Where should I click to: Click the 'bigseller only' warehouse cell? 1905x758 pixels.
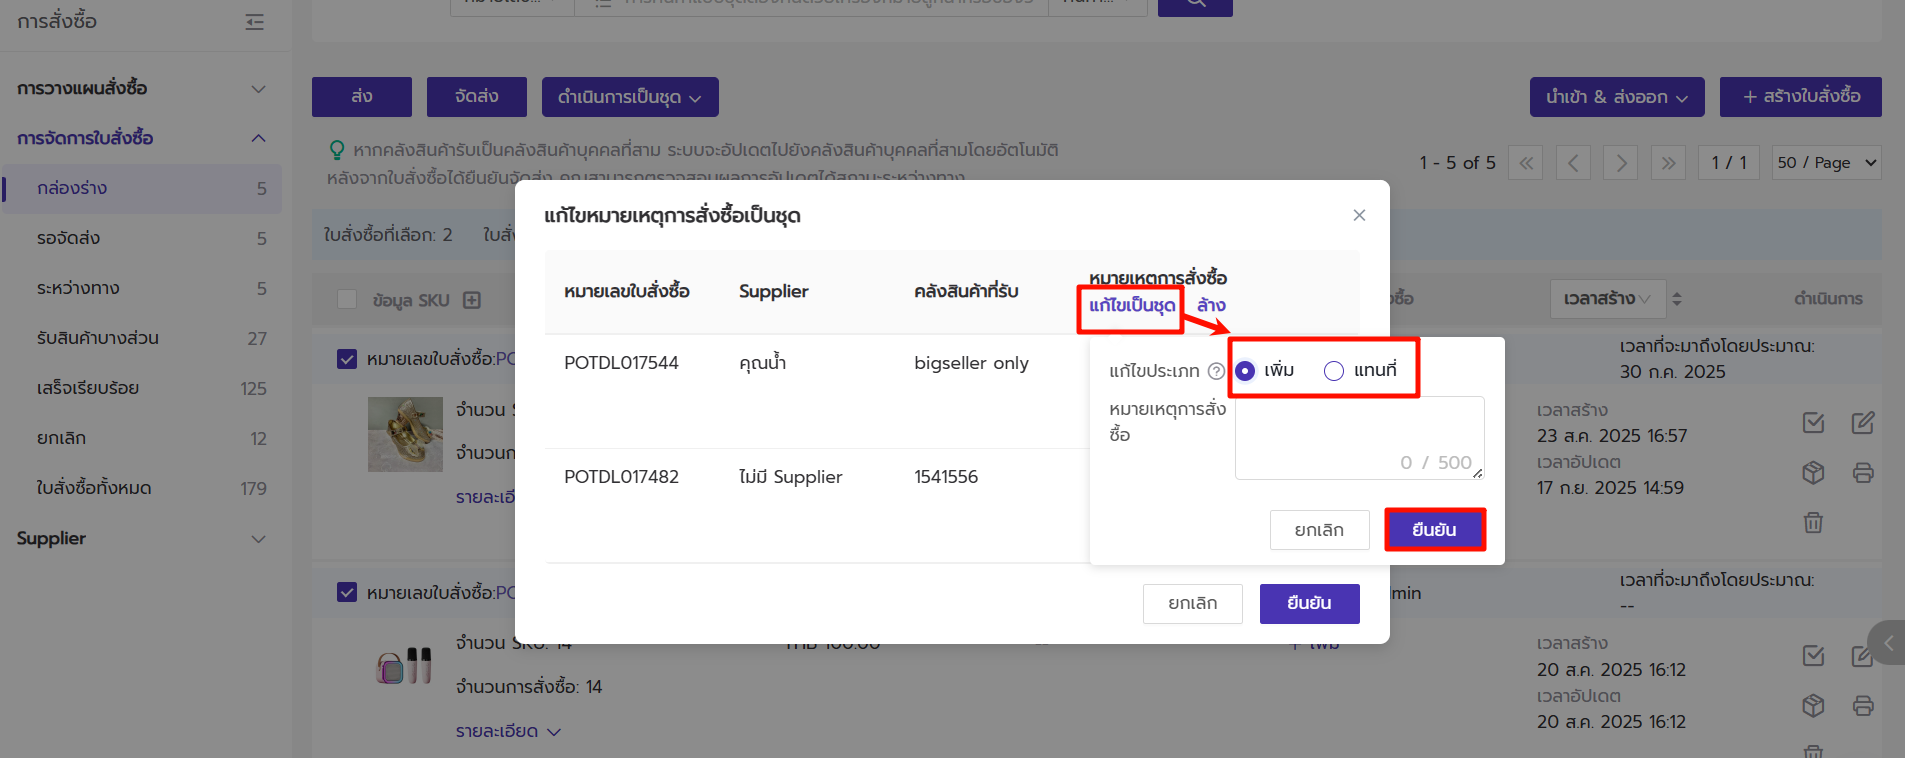tap(971, 363)
